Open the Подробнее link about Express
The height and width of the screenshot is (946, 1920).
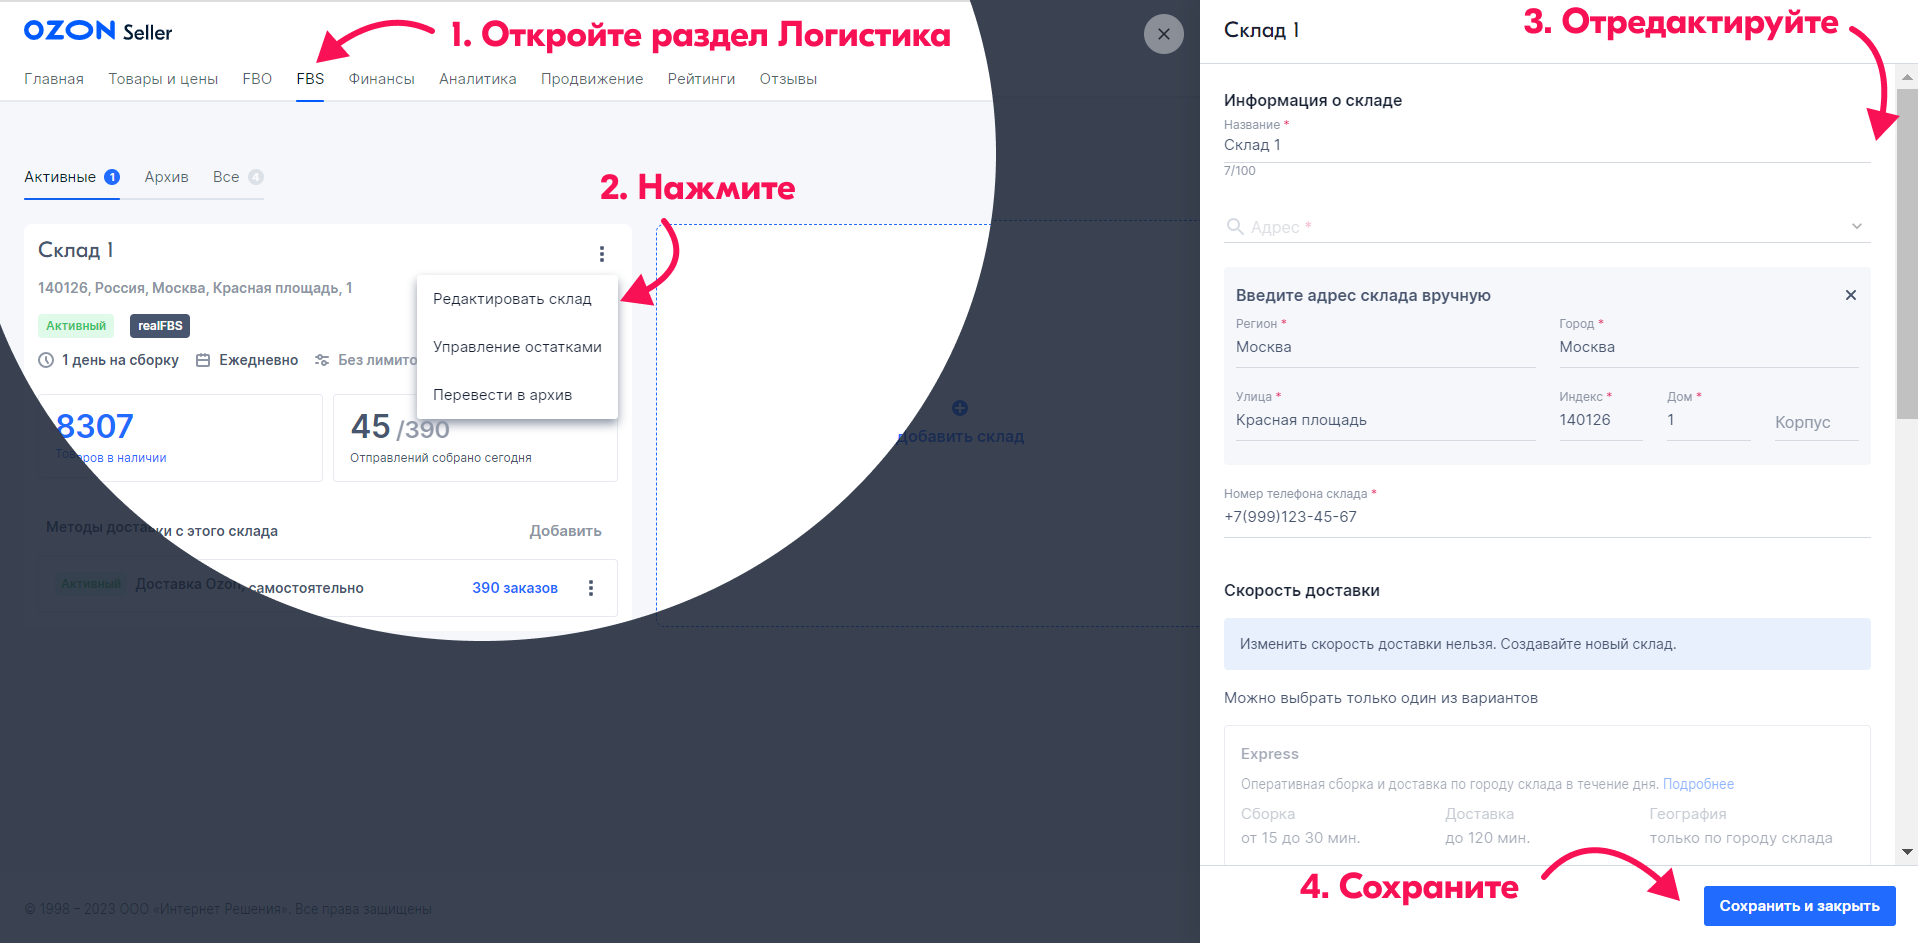pyautogui.click(x=1698, y=784)
